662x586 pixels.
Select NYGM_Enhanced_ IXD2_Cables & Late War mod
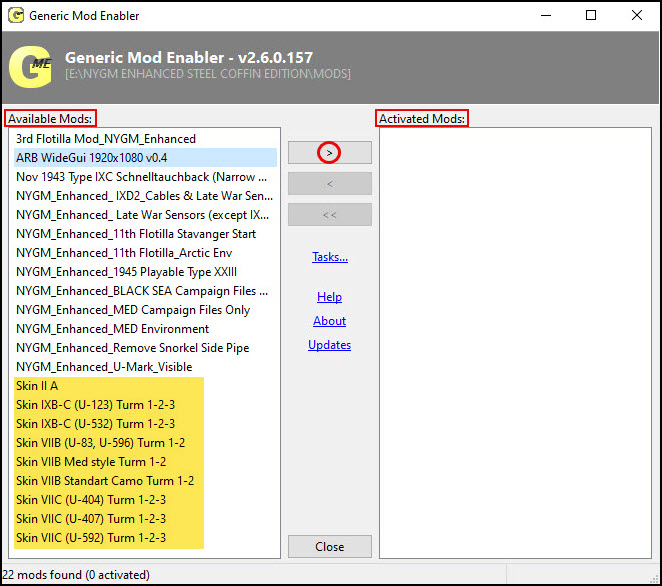pyautogui.click(x=145, y=195)
